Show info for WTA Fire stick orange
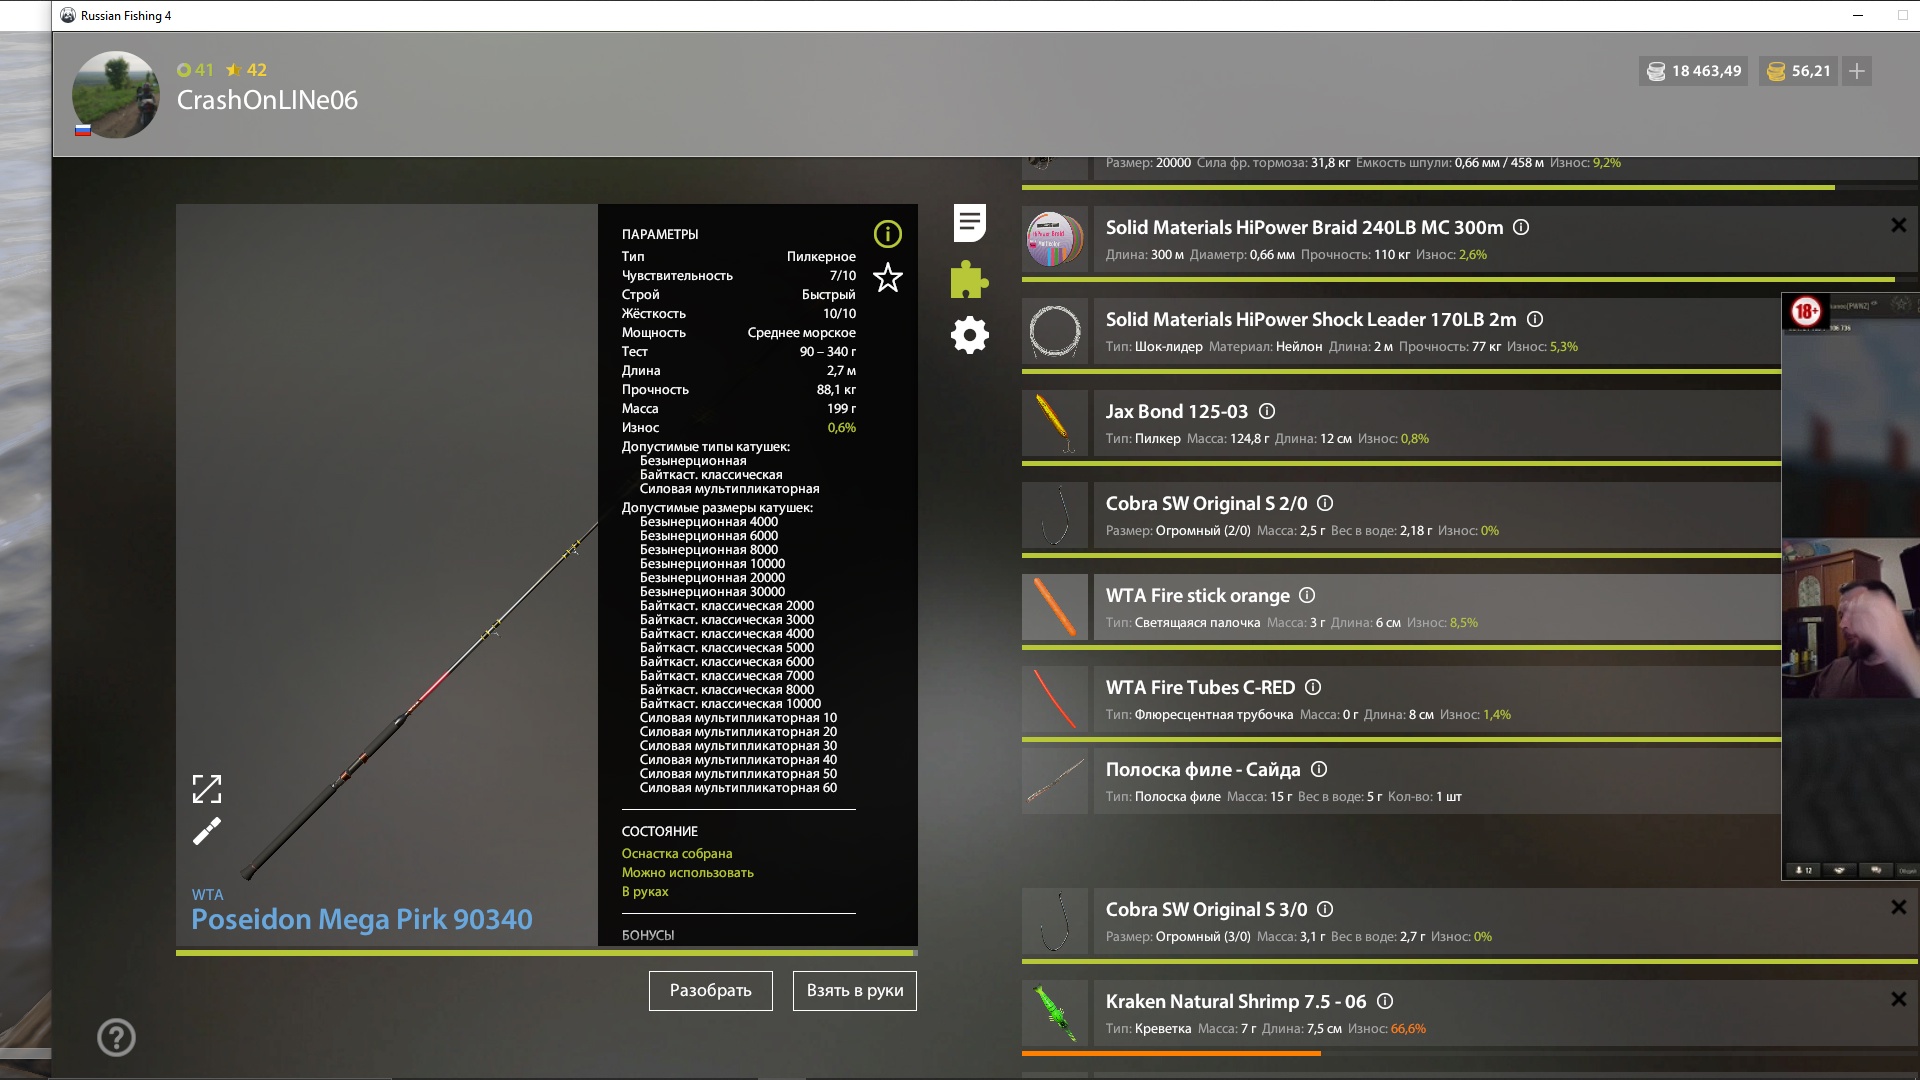The width and height of the screenshot is (1920, 1080). pyautogui.click(x=1307, y=595)
